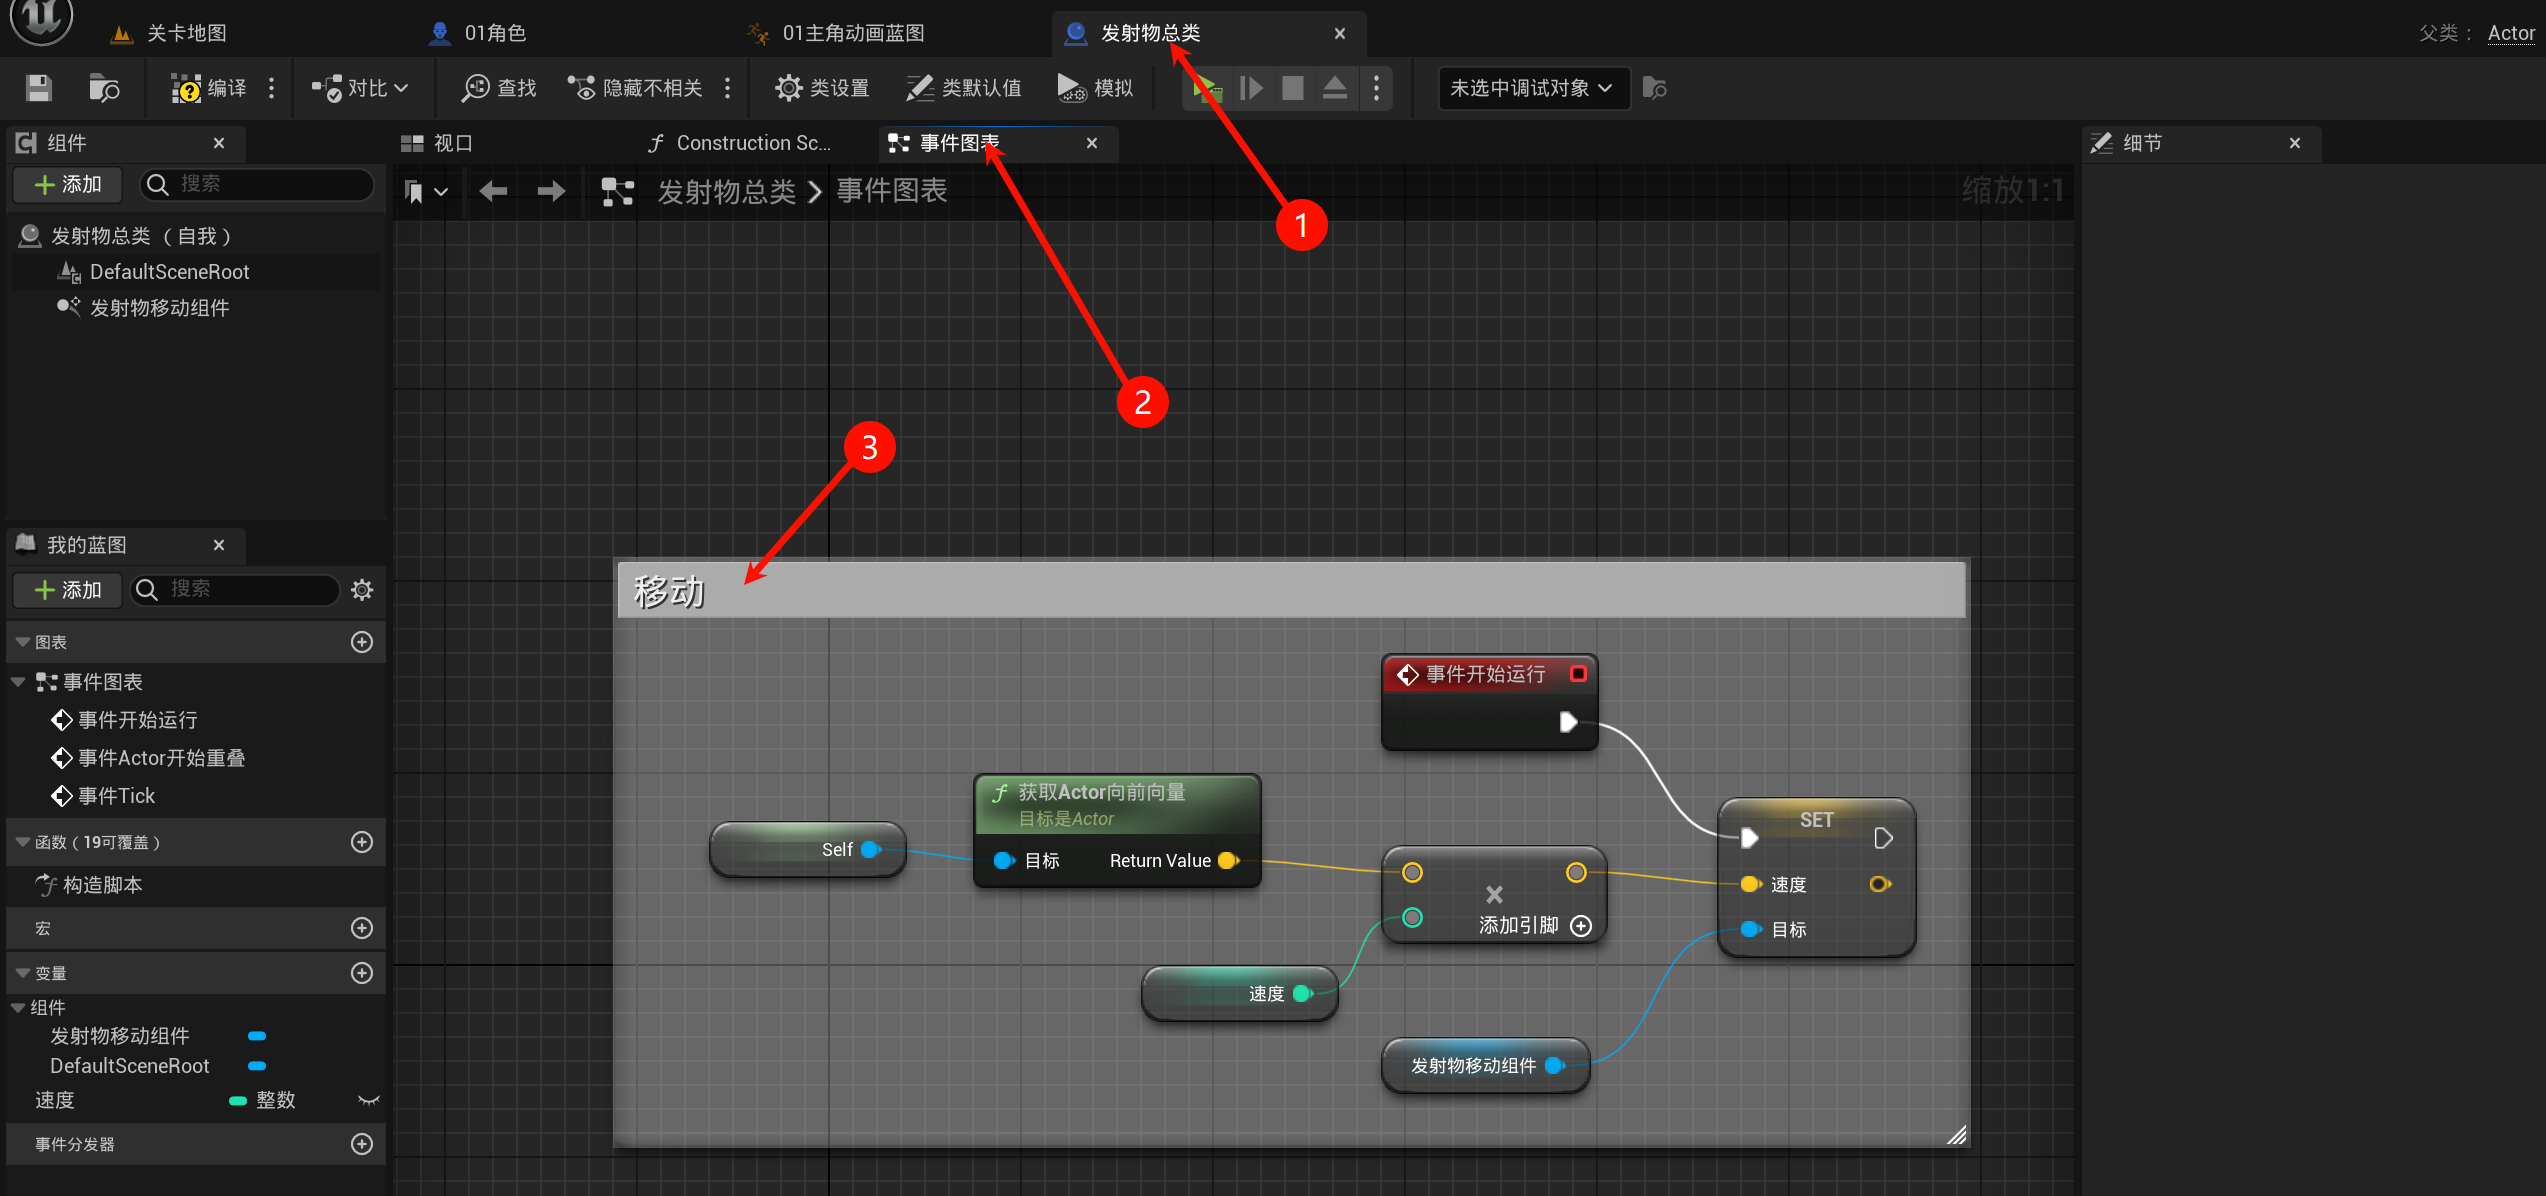Click 添加 button in the components panel
Image resolution: width=2546 pixels, height=1196 pixels.
(68, 184)
